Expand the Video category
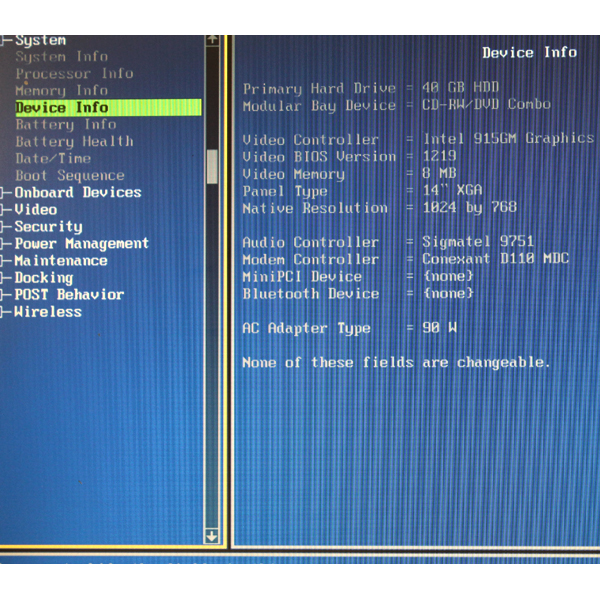 [35, 210]
